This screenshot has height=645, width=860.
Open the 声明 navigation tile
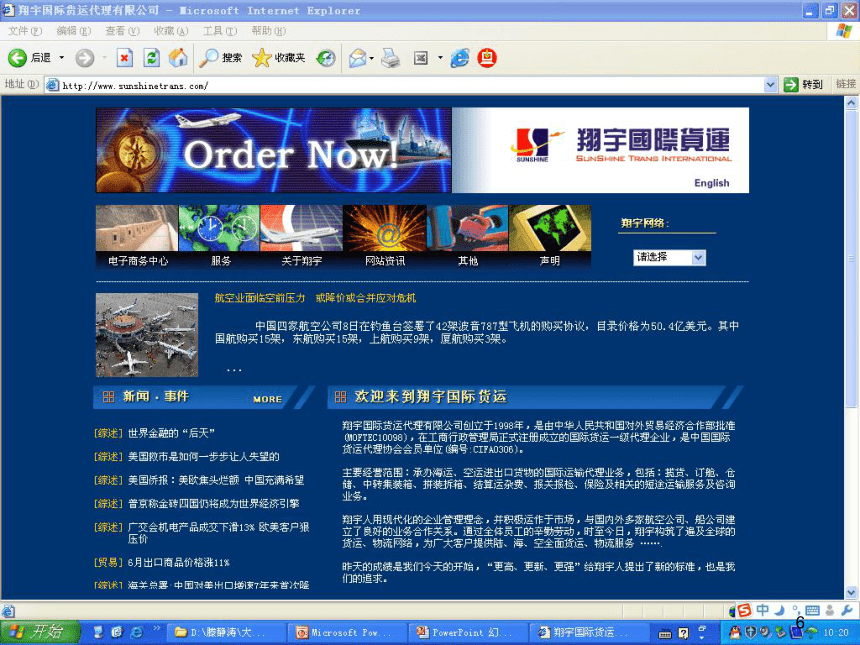(550, 237)
